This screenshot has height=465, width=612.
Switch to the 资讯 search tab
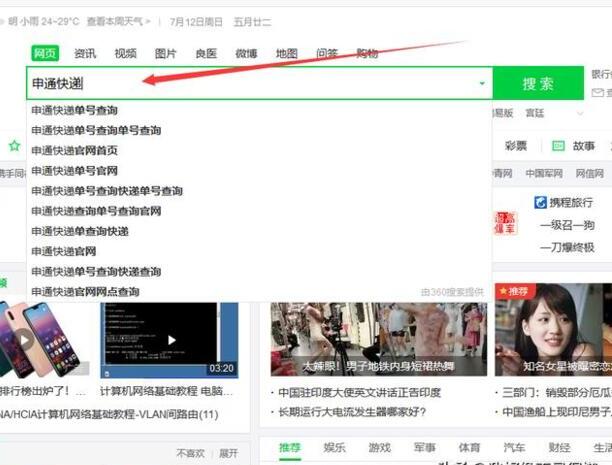(85, 53)
